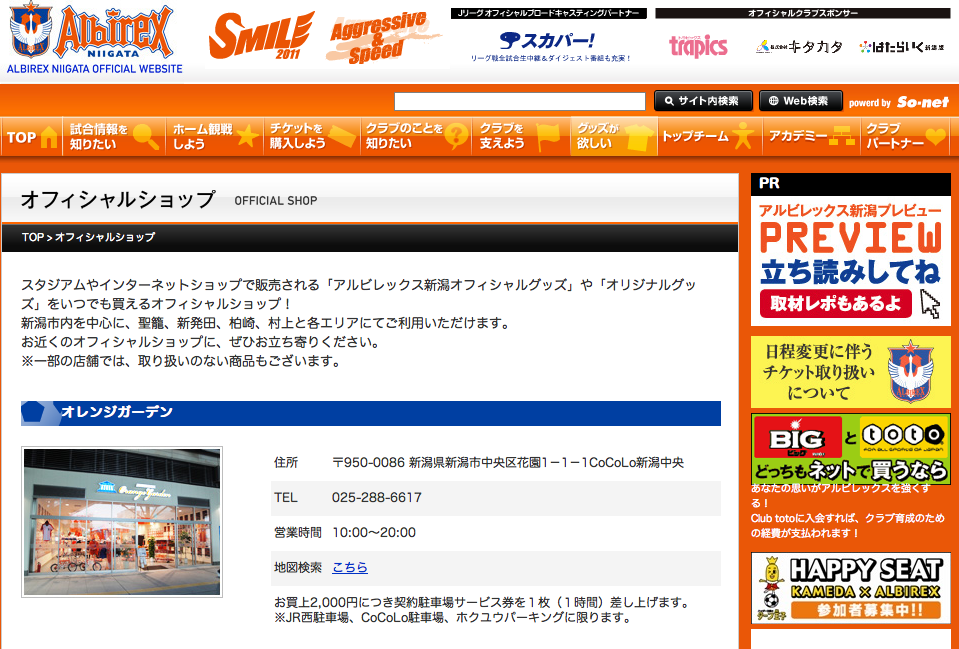
Task: Open the HAPPY SEAT KAMEDA × ALBIREX banner
Action: (851, 588)
